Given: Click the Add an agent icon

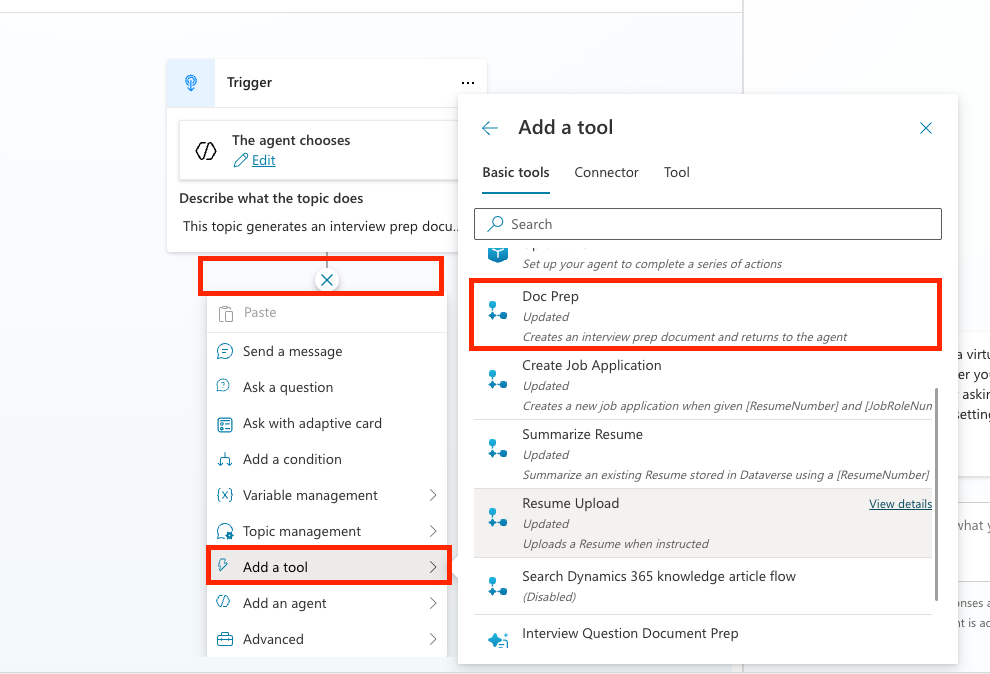Looking at the screenshot, I should (223, 601).
